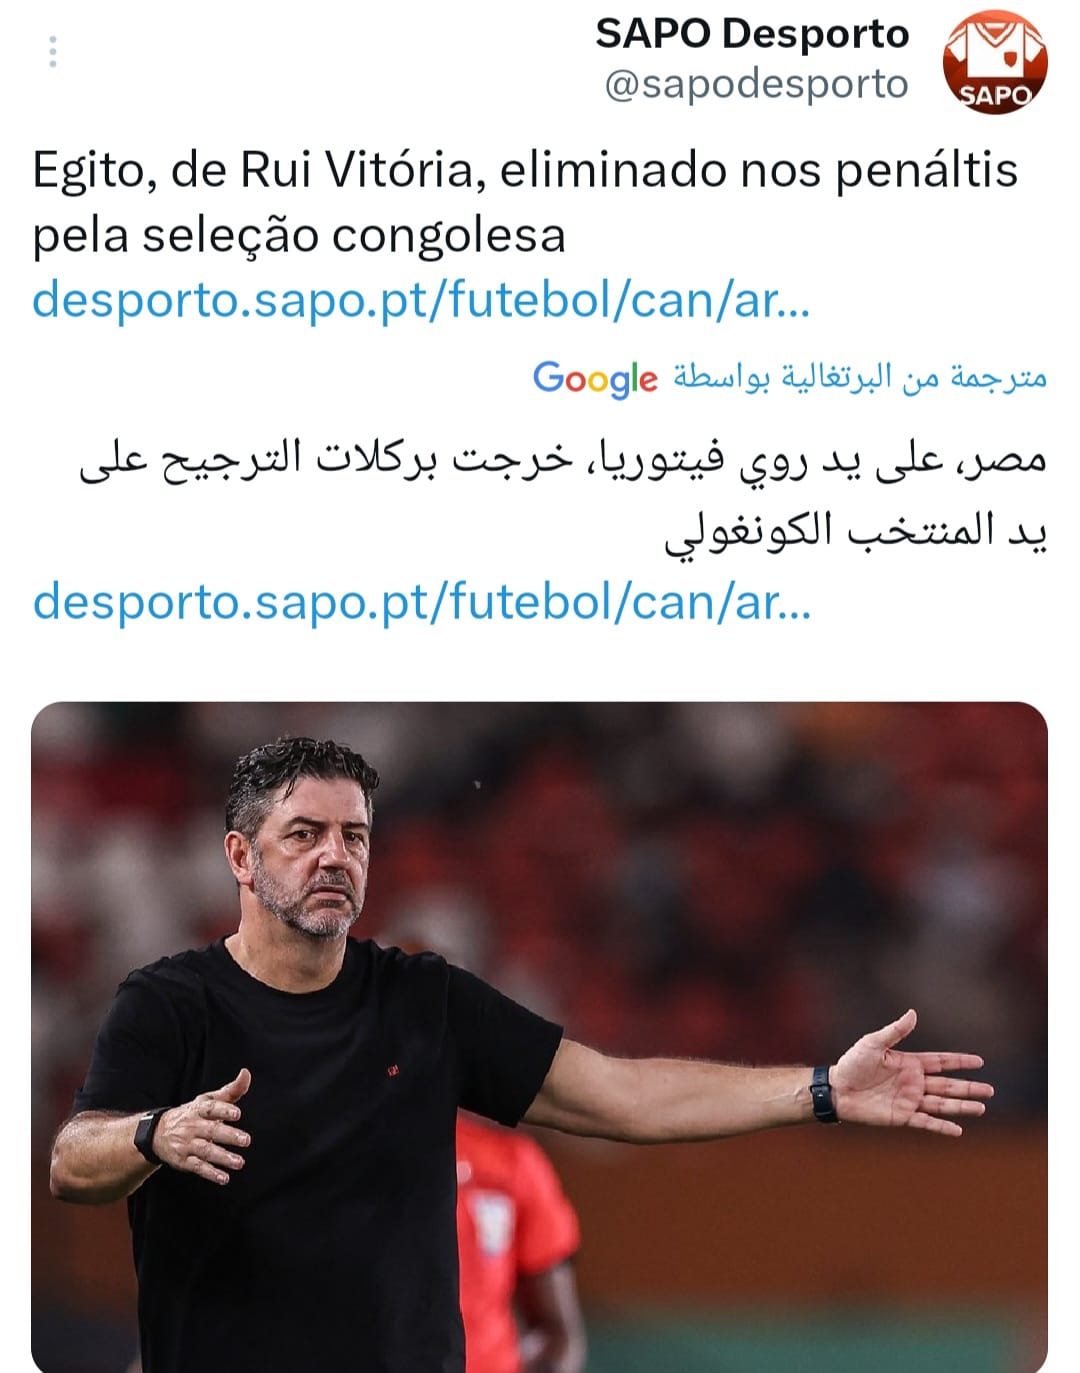Tap the first line of Arabic translated text
Screen dimensions: 1080x1373
tap(563, 461)
